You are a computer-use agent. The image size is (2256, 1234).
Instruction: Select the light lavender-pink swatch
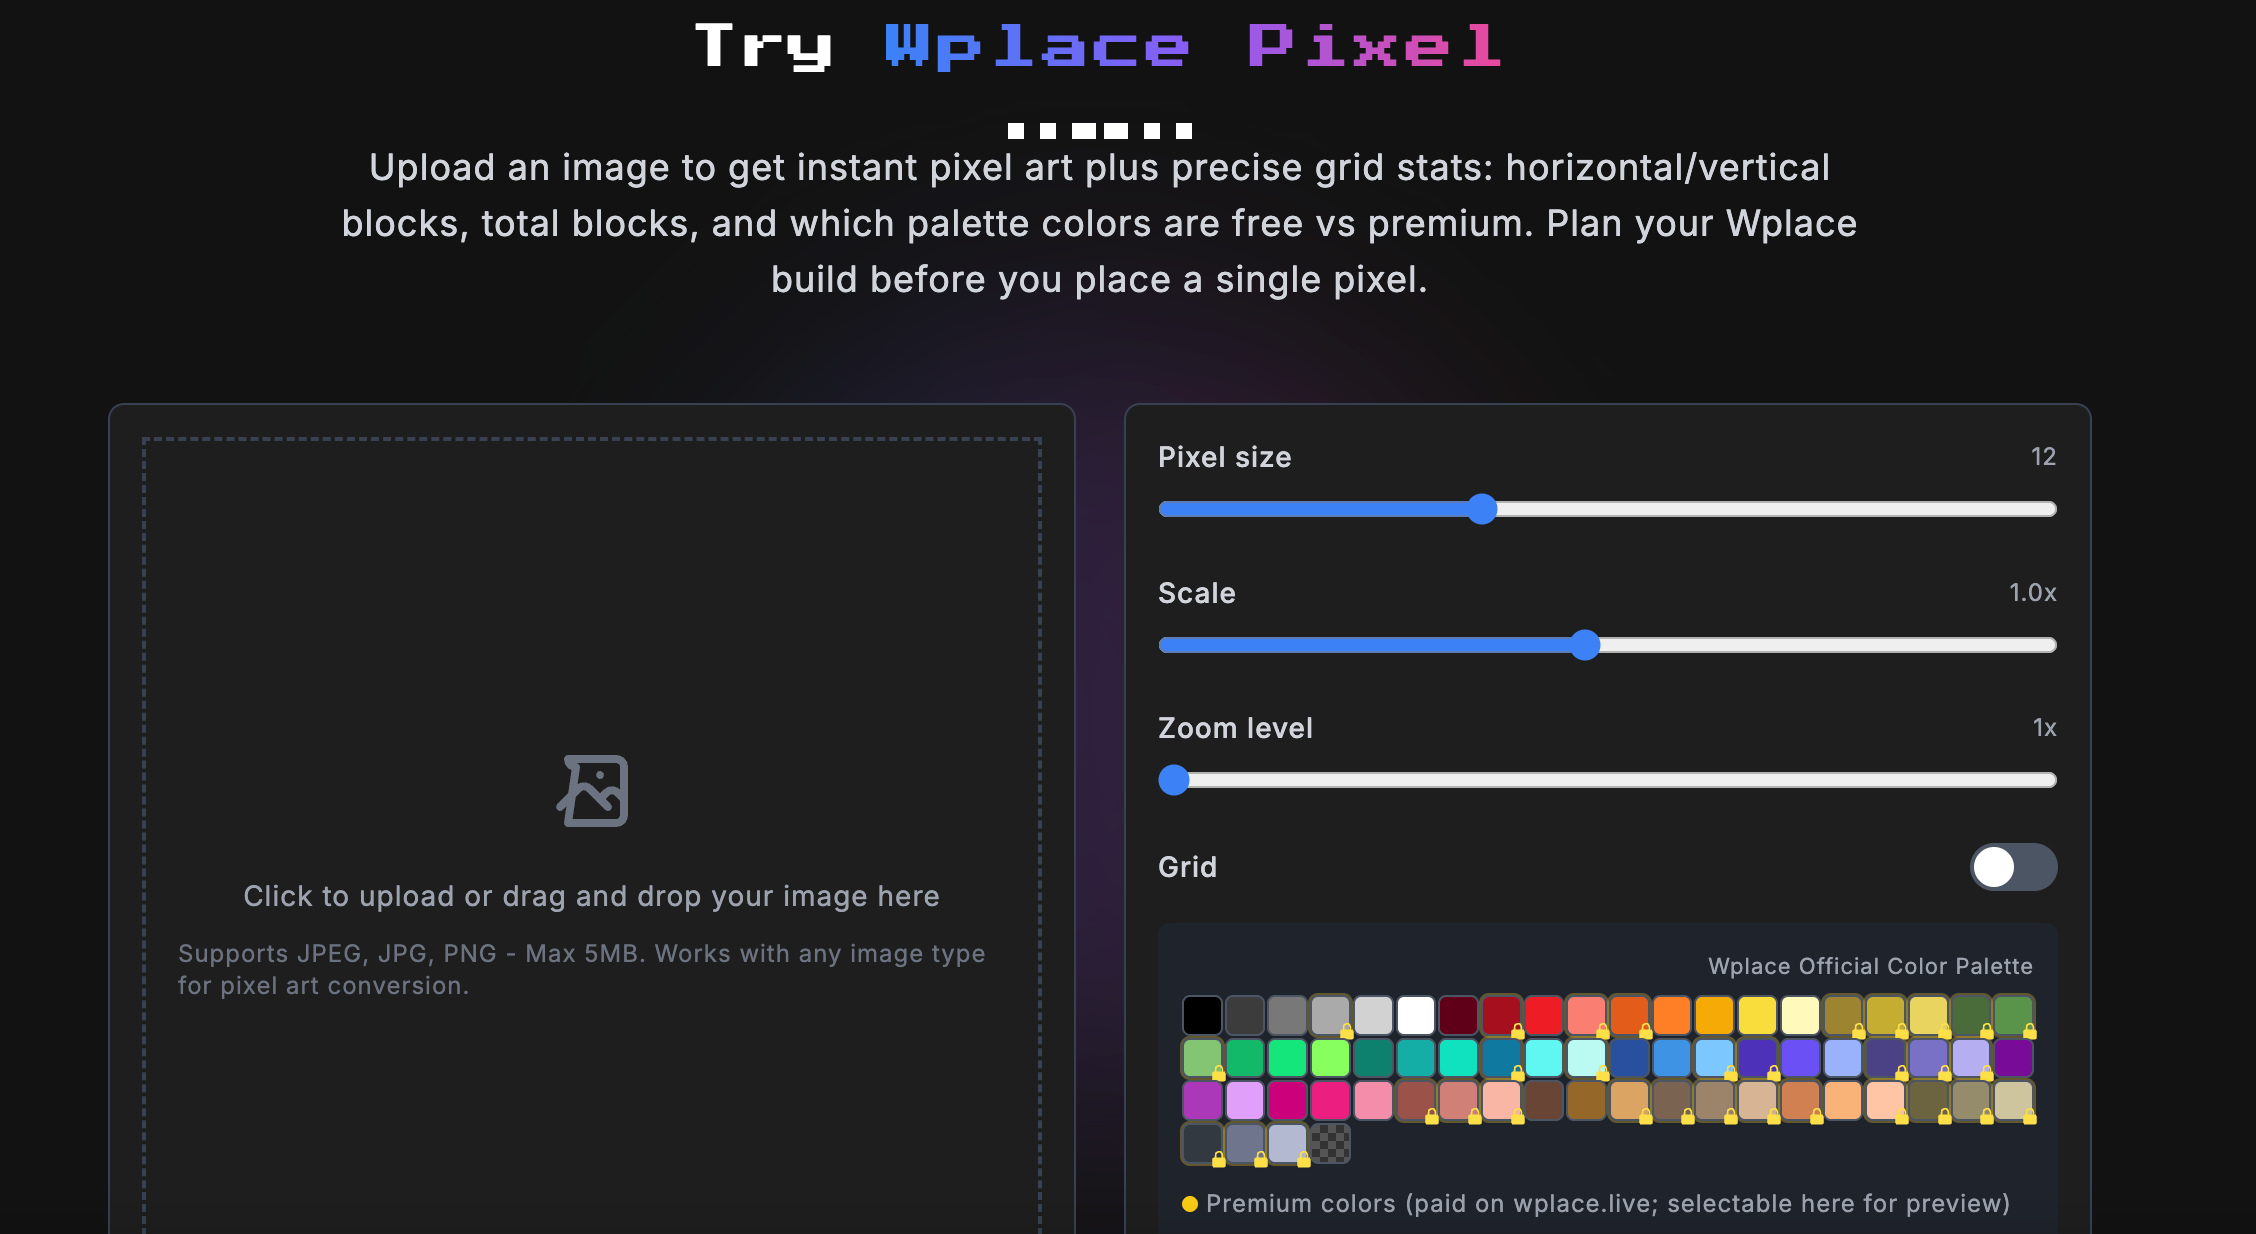[x=1244, y=1100]
